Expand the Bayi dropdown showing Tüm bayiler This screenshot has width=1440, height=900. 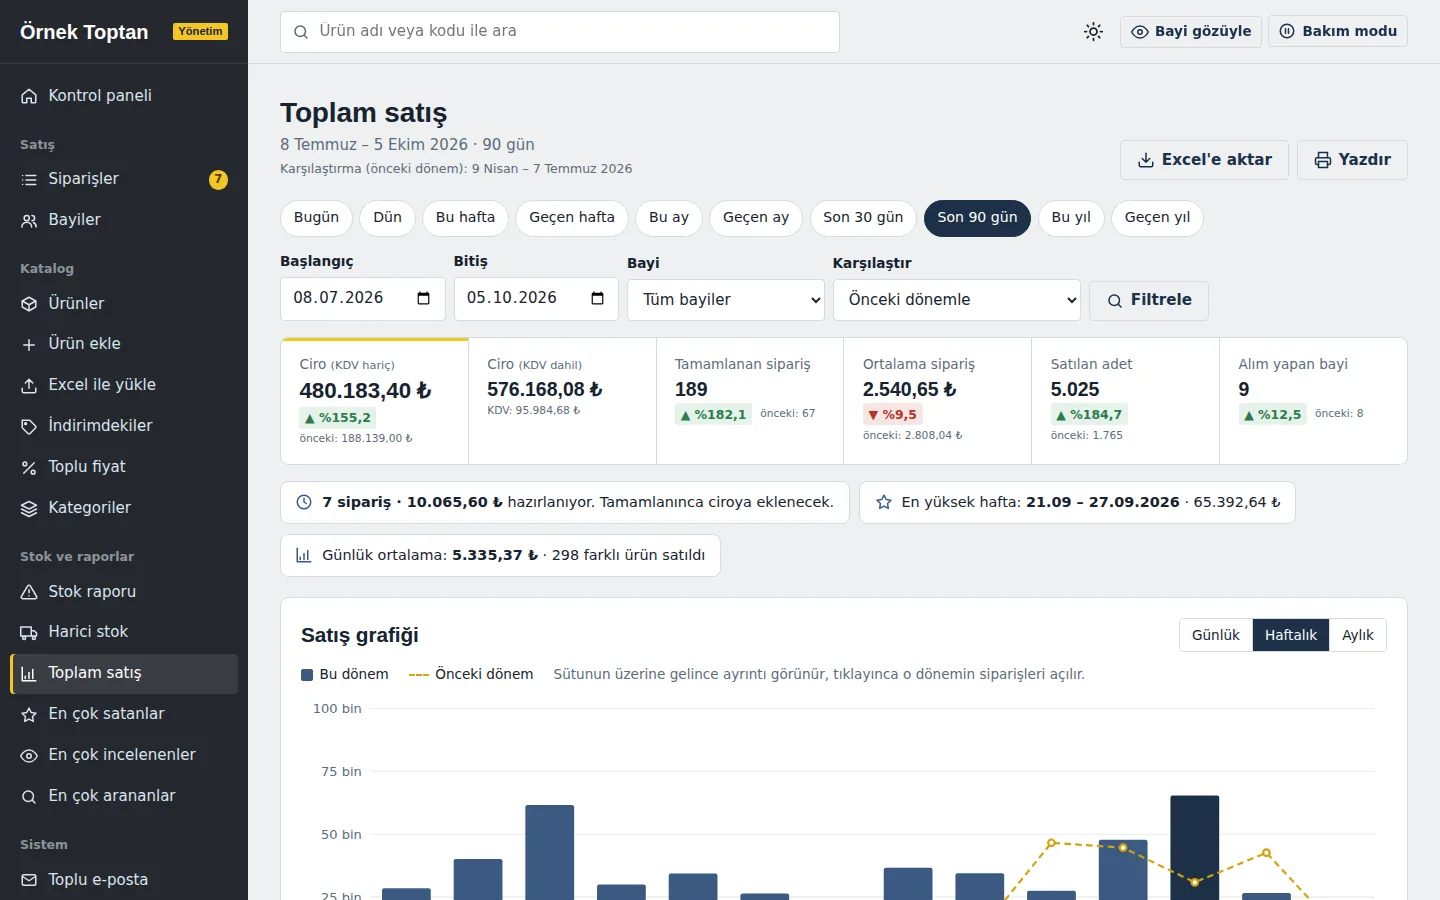click(x=726, y=300)
